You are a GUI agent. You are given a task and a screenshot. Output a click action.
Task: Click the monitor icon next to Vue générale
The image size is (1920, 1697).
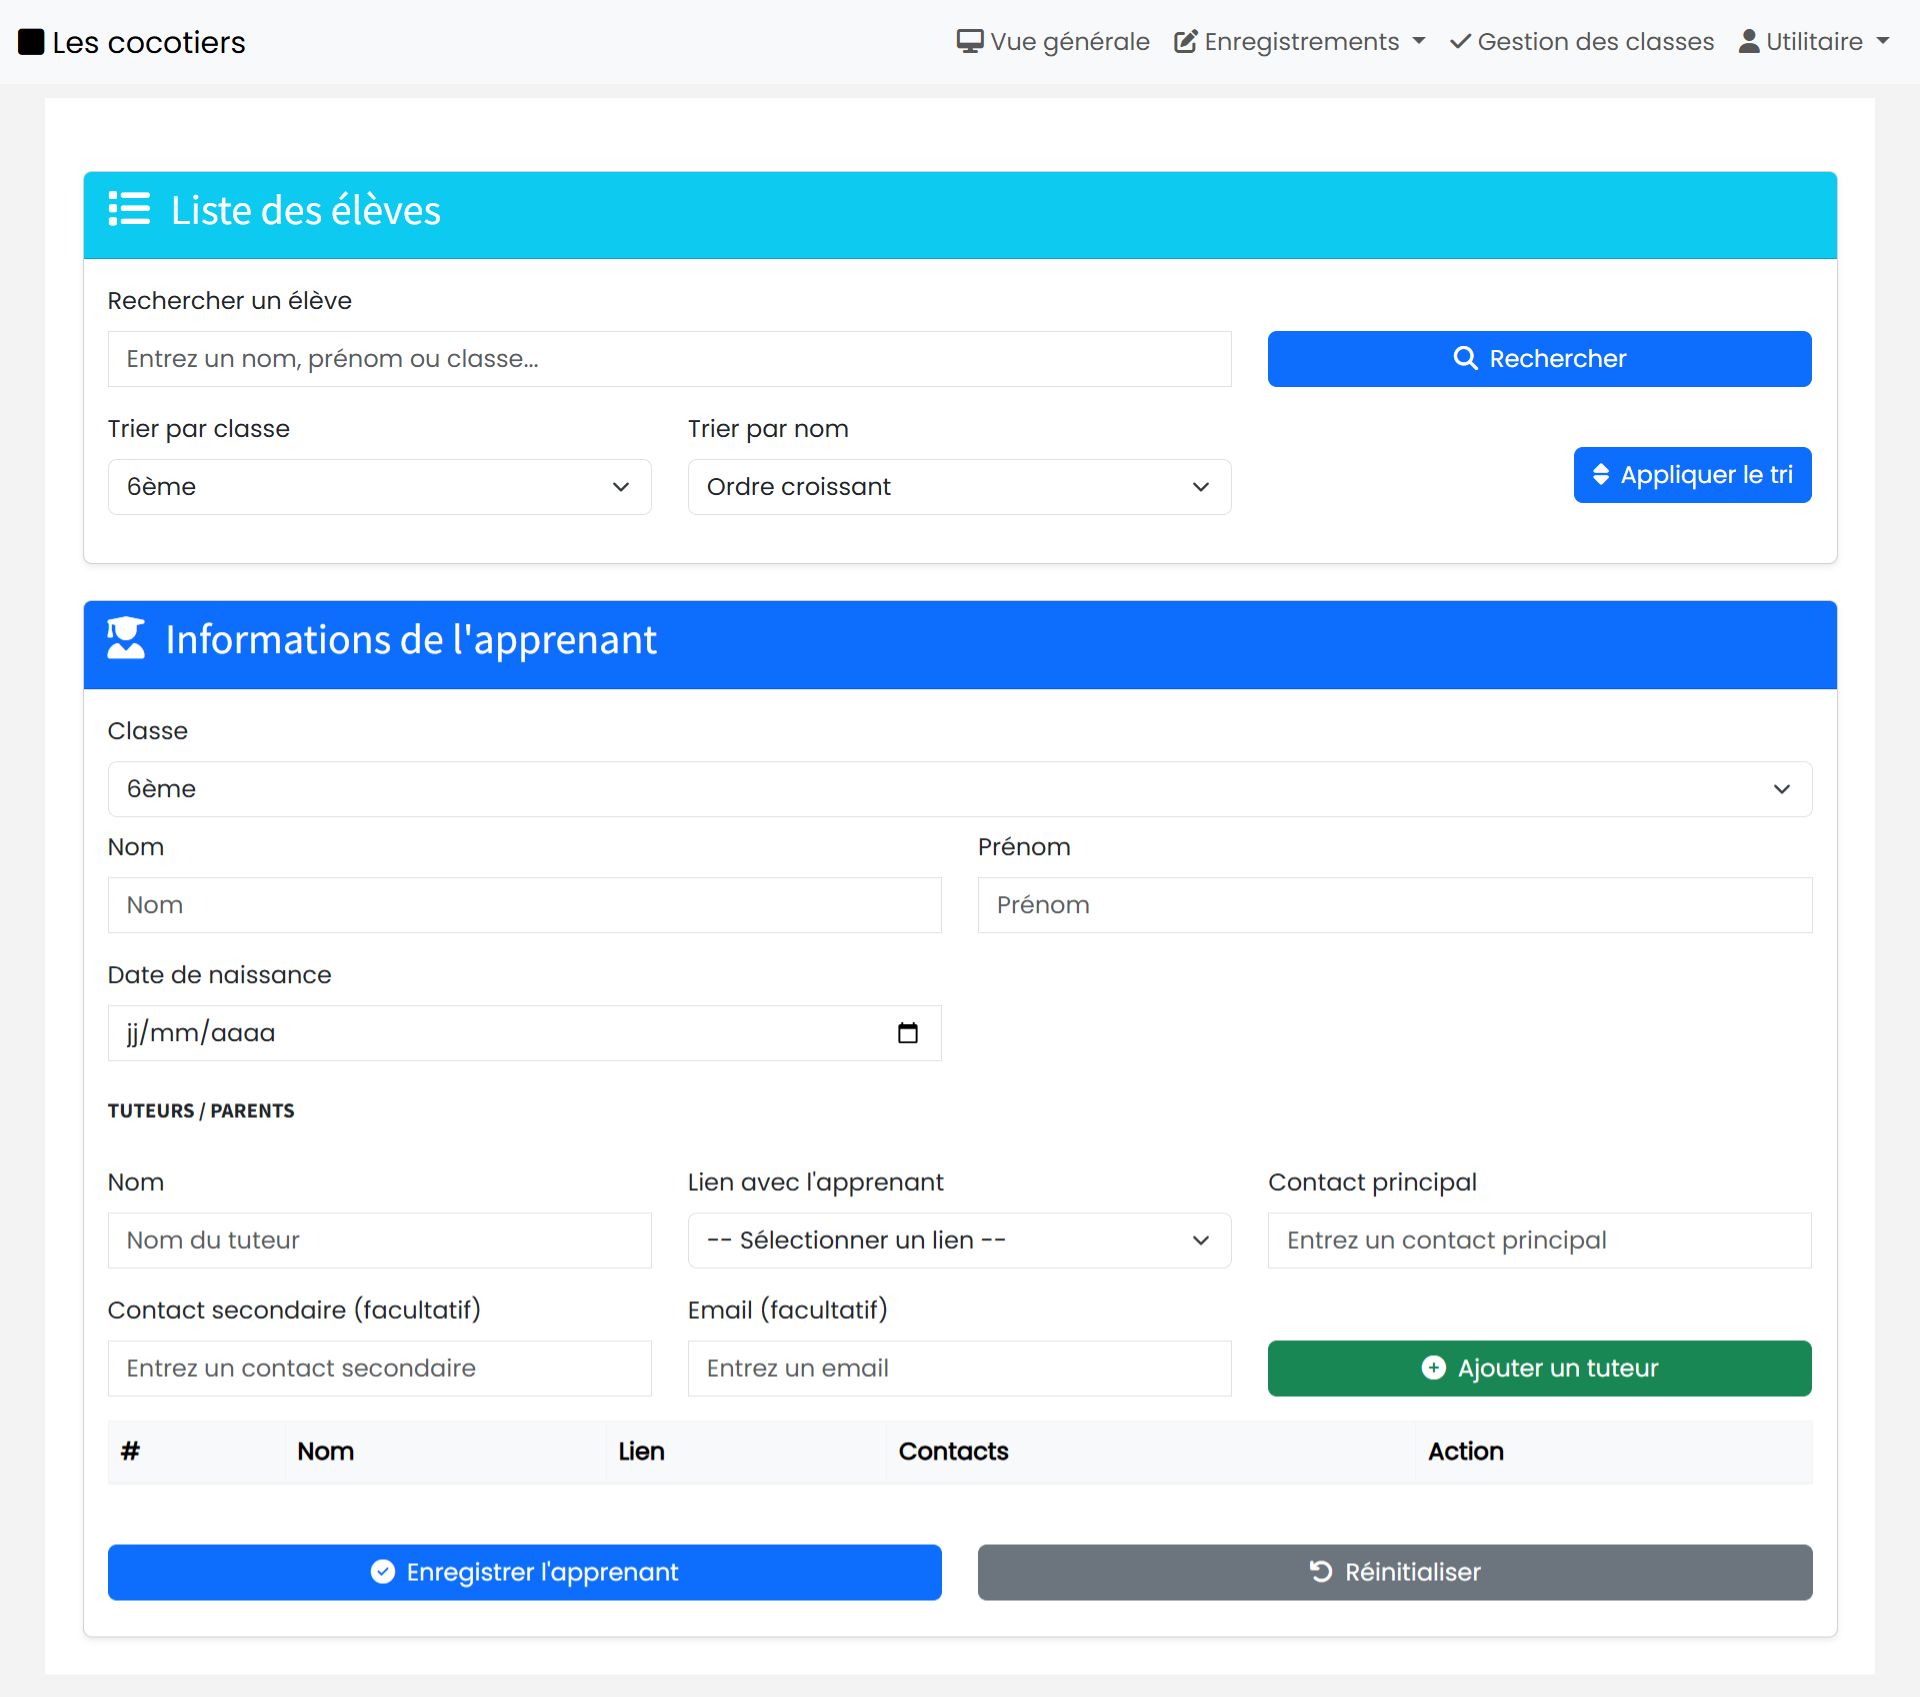[x=969, y=41]
